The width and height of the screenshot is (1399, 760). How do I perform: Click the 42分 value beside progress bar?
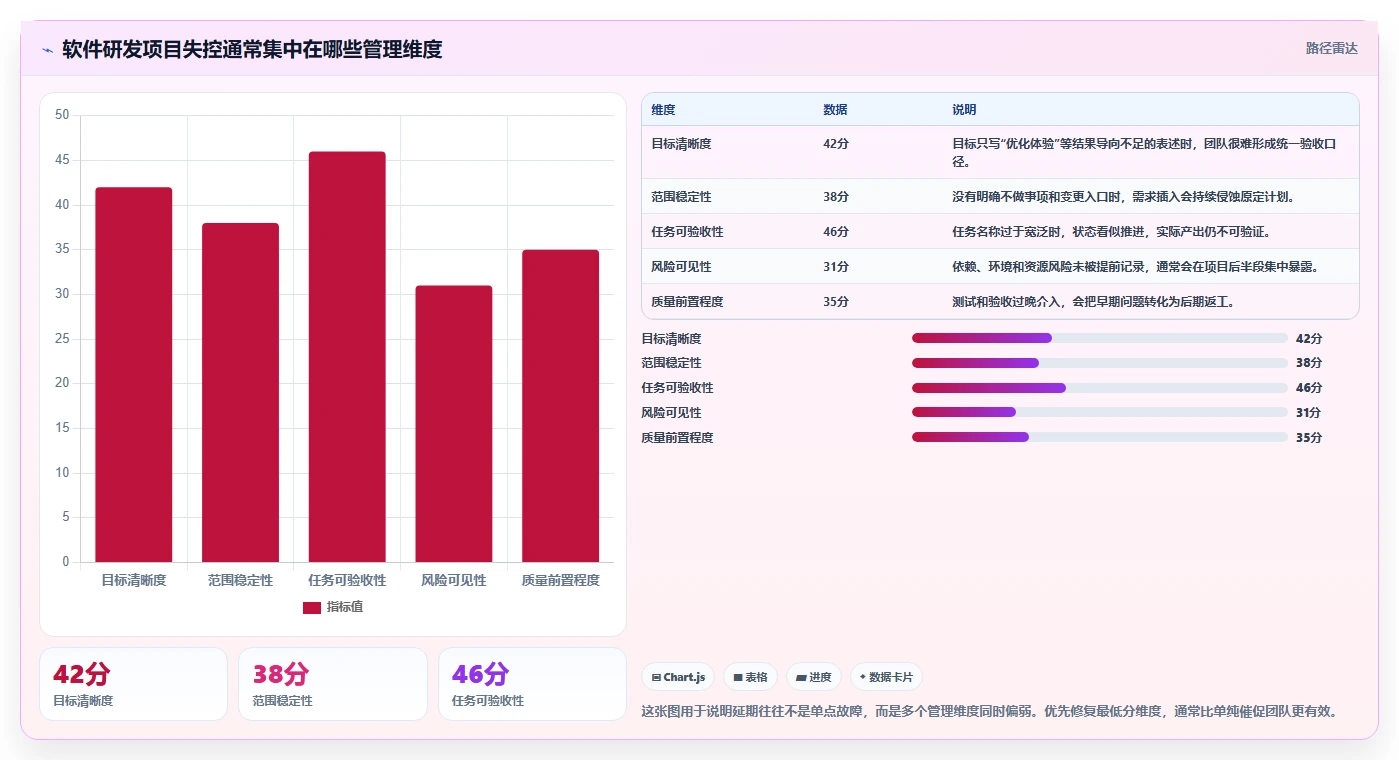point(1309,339)
